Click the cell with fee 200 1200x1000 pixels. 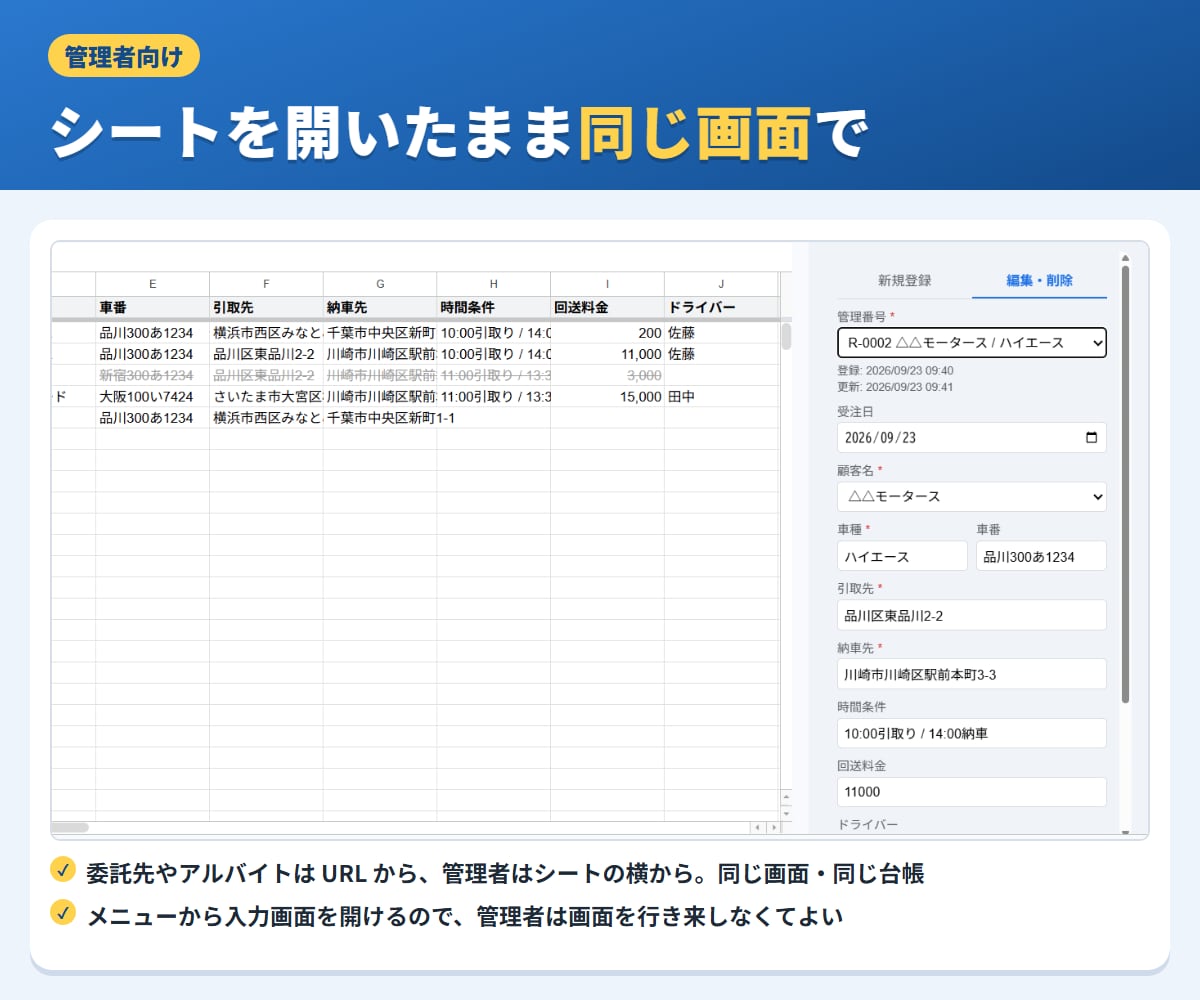(x=607, y=333)
